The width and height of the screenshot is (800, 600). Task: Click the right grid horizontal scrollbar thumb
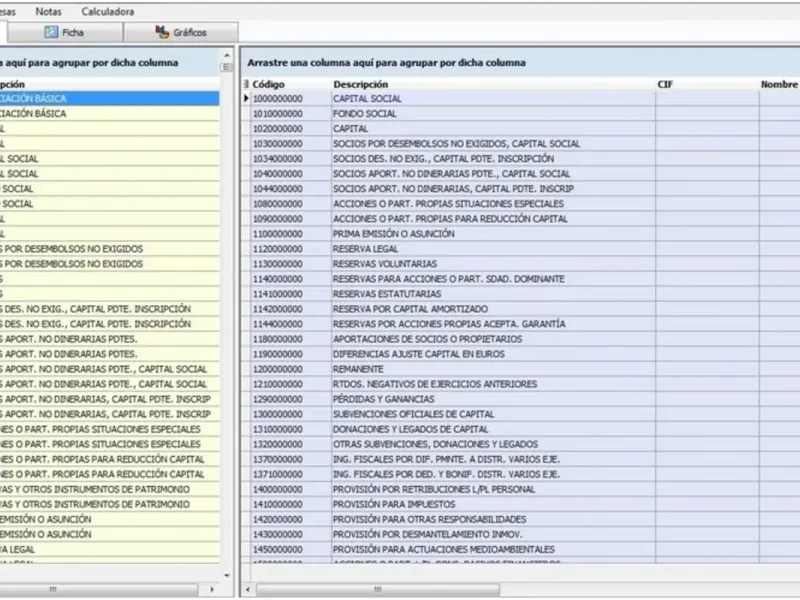click(378, 589)
